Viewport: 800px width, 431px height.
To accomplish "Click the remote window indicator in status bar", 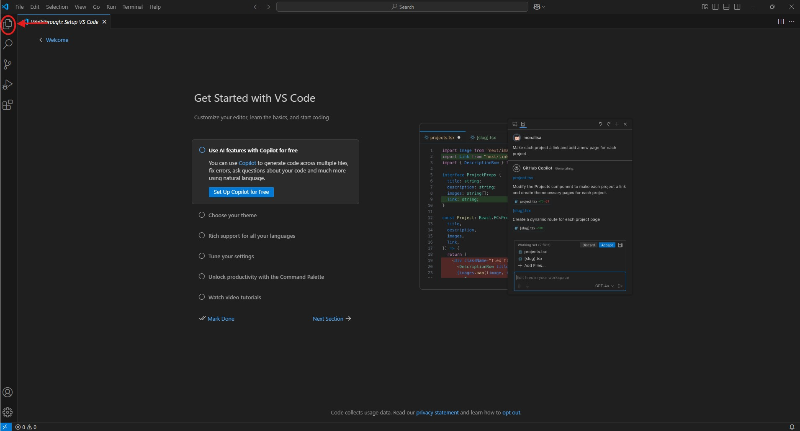I will (6, 427).
